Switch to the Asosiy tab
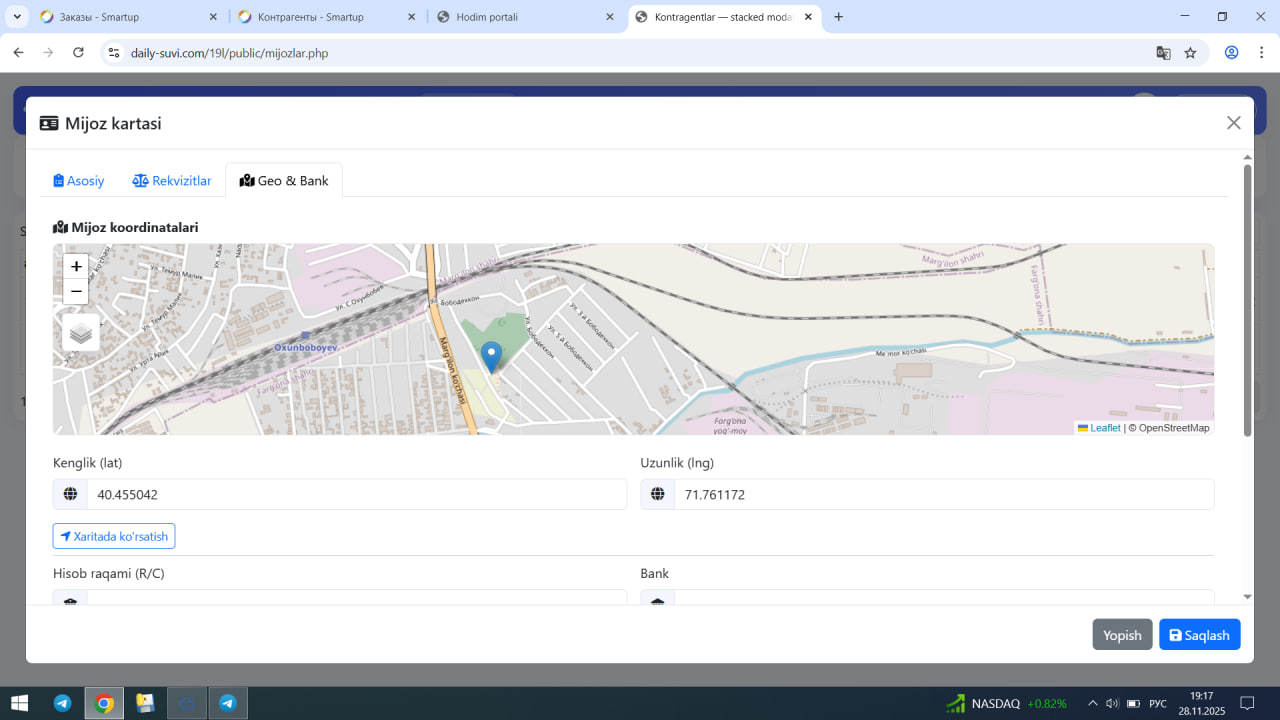Viewport: 1280px width, 720px height. (x=79, y=181)
